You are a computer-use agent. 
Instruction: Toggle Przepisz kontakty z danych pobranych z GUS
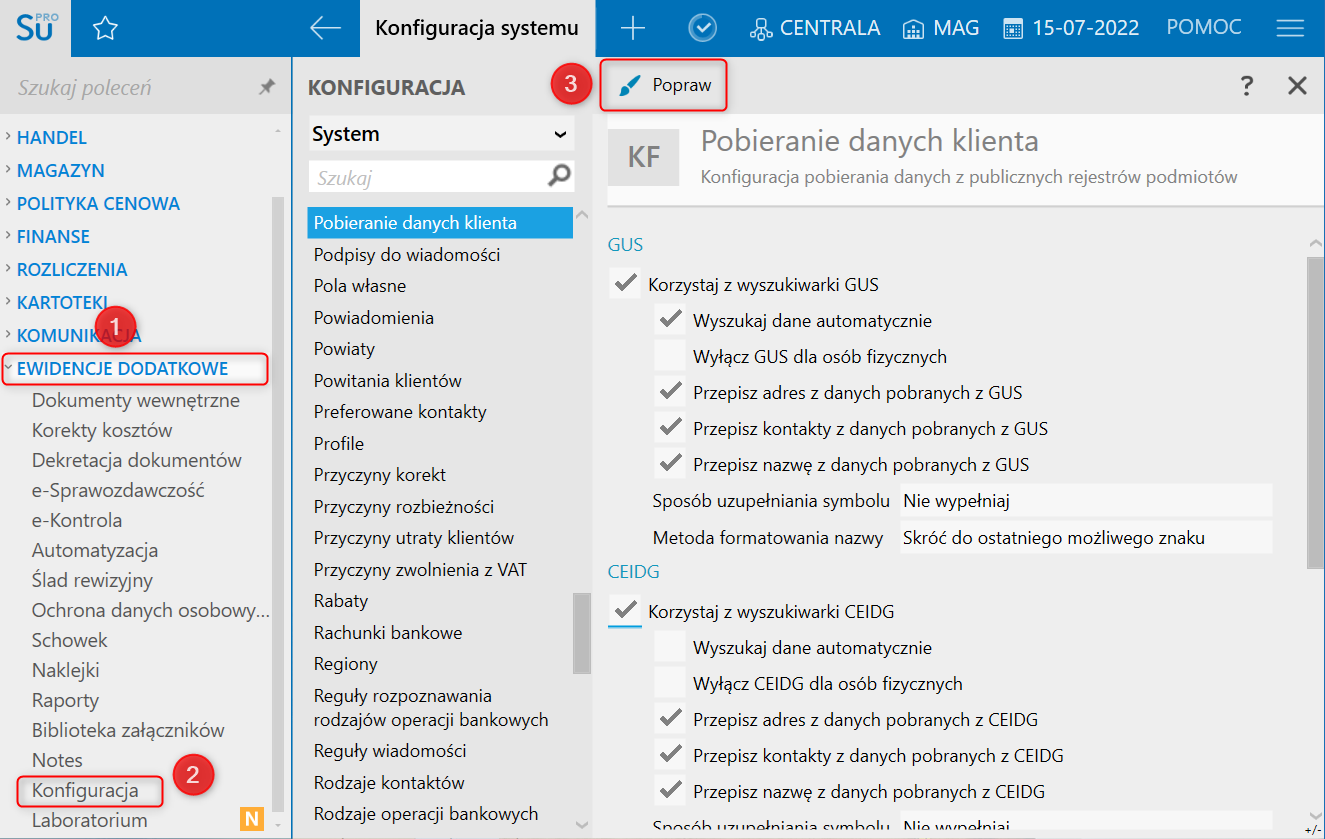[669, 428]
